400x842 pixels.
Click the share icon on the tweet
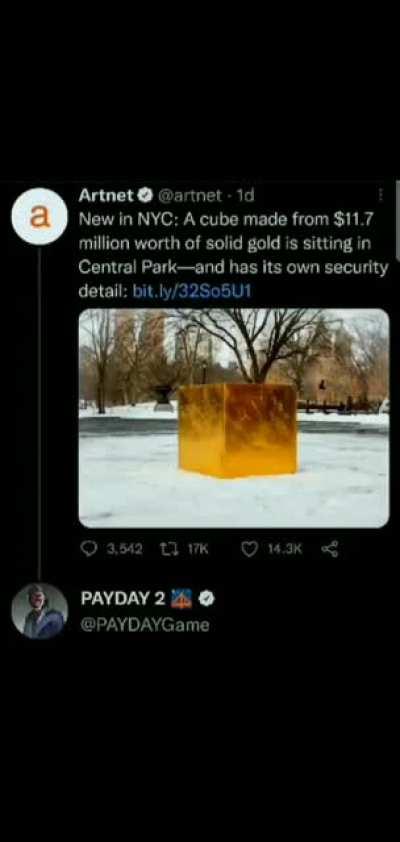point(329,549)
